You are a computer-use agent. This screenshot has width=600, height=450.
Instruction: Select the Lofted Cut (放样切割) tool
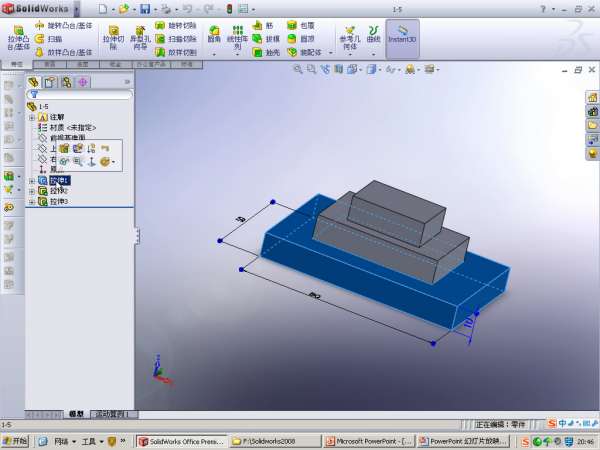[176, 52]
